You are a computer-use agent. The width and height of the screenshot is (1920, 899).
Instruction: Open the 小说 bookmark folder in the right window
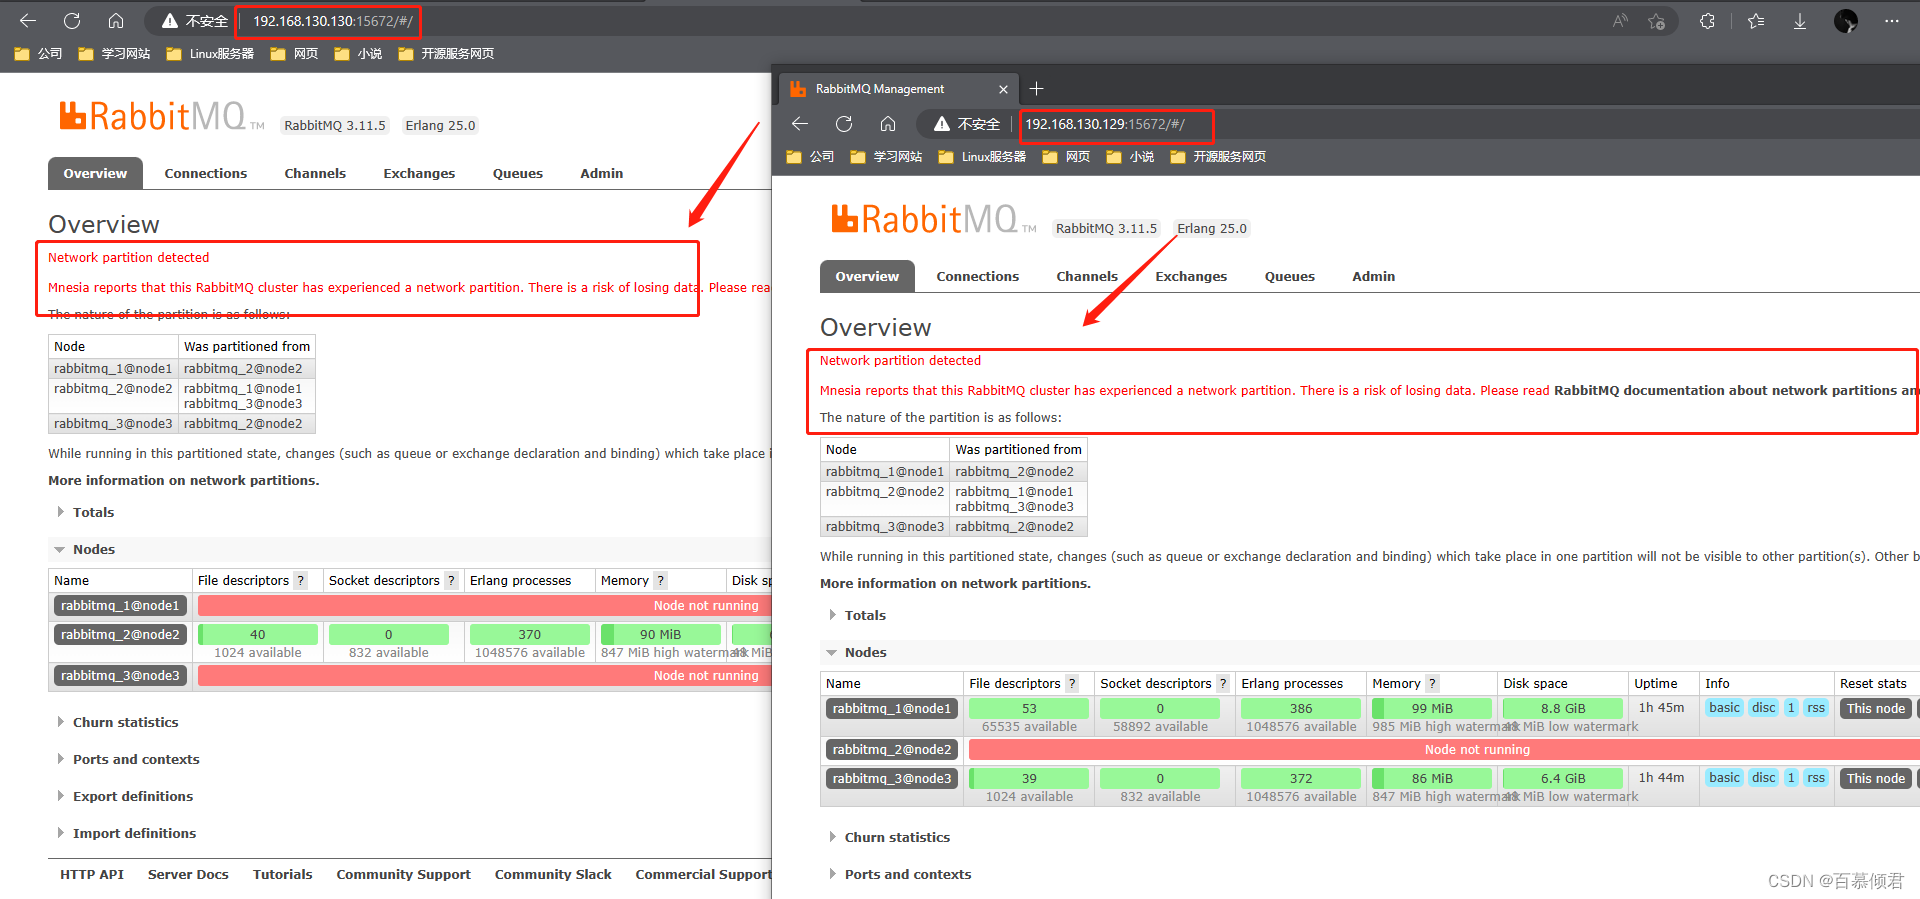[1130, 157]
